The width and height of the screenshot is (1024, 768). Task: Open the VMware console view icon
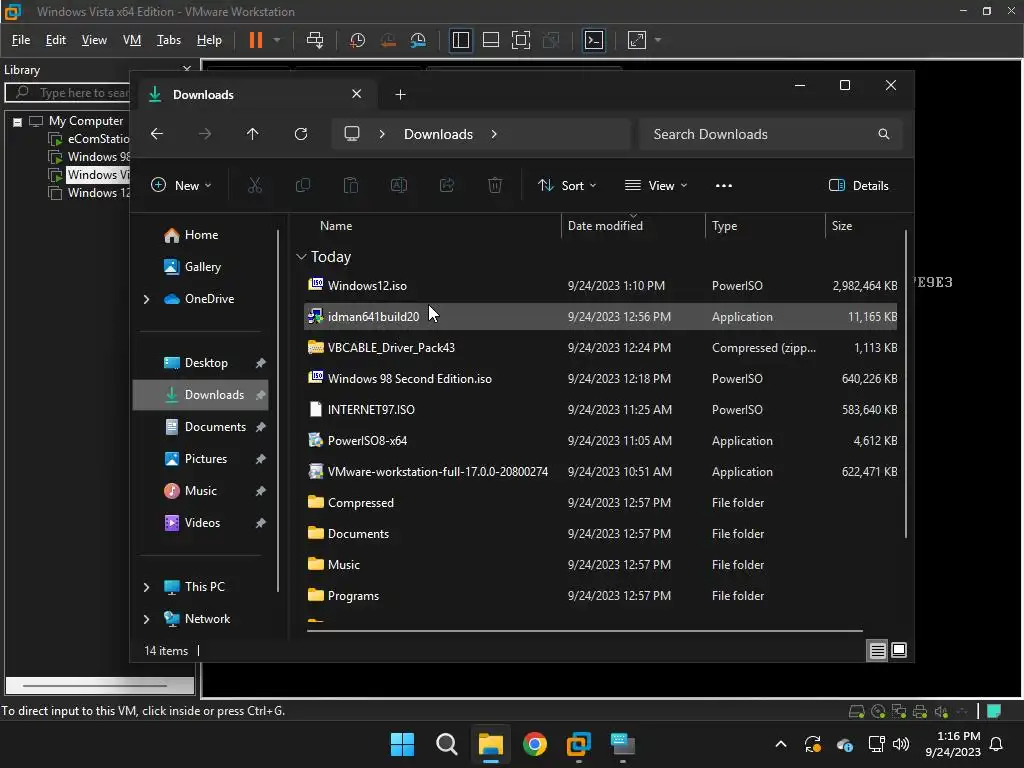coord(594,40)
